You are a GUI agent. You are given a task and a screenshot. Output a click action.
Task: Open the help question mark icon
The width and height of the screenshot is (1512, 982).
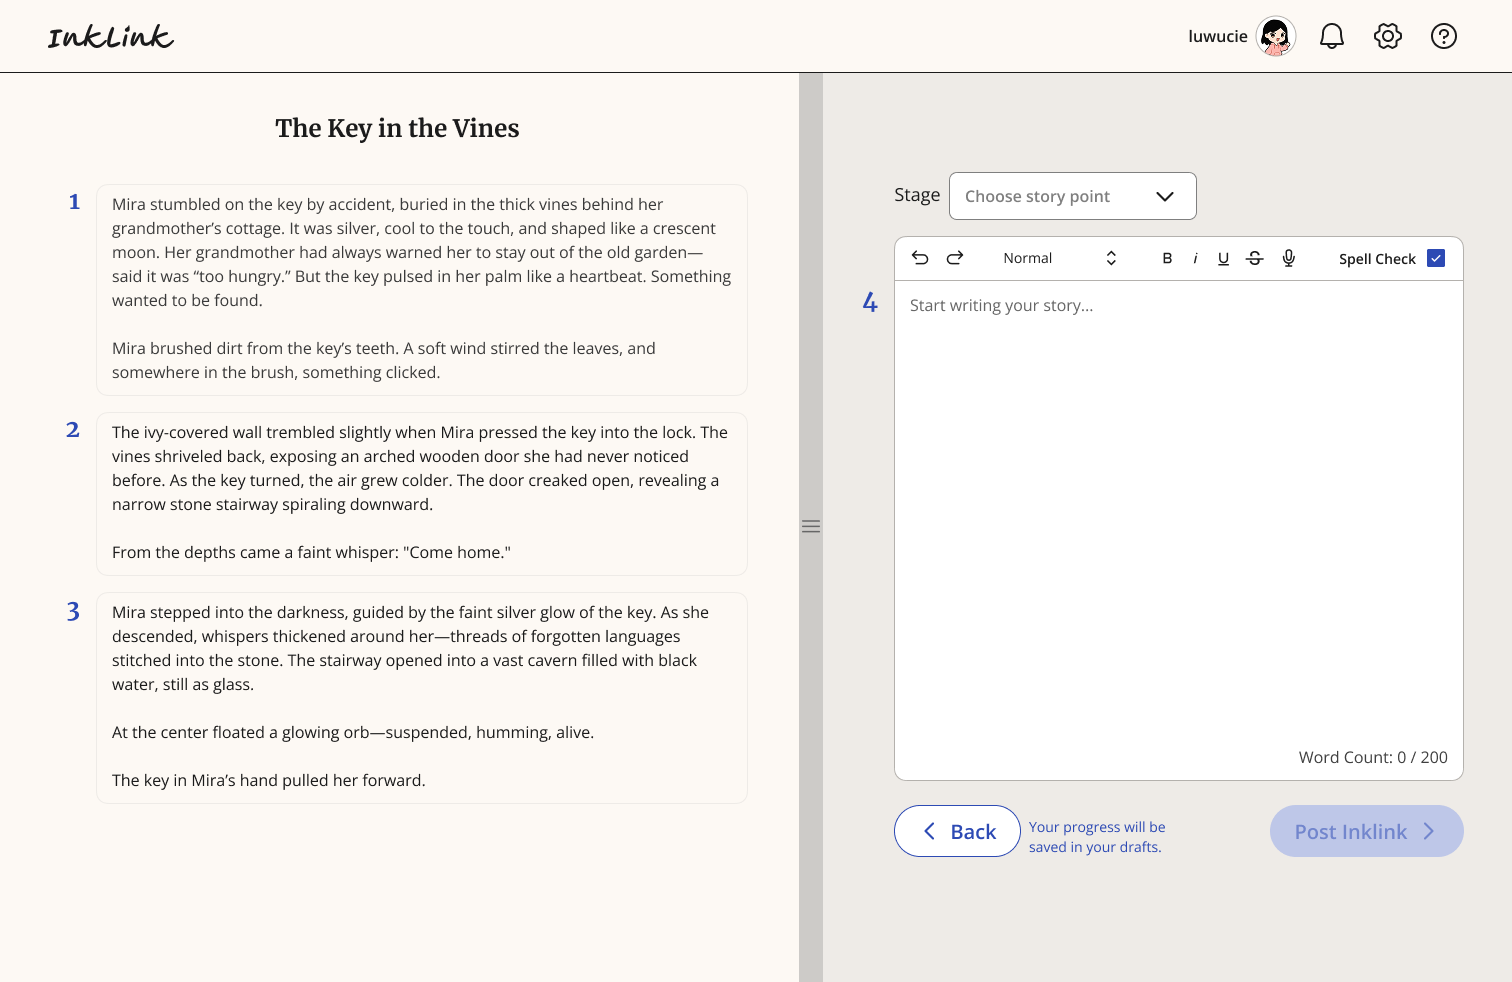click(1443, 36)
